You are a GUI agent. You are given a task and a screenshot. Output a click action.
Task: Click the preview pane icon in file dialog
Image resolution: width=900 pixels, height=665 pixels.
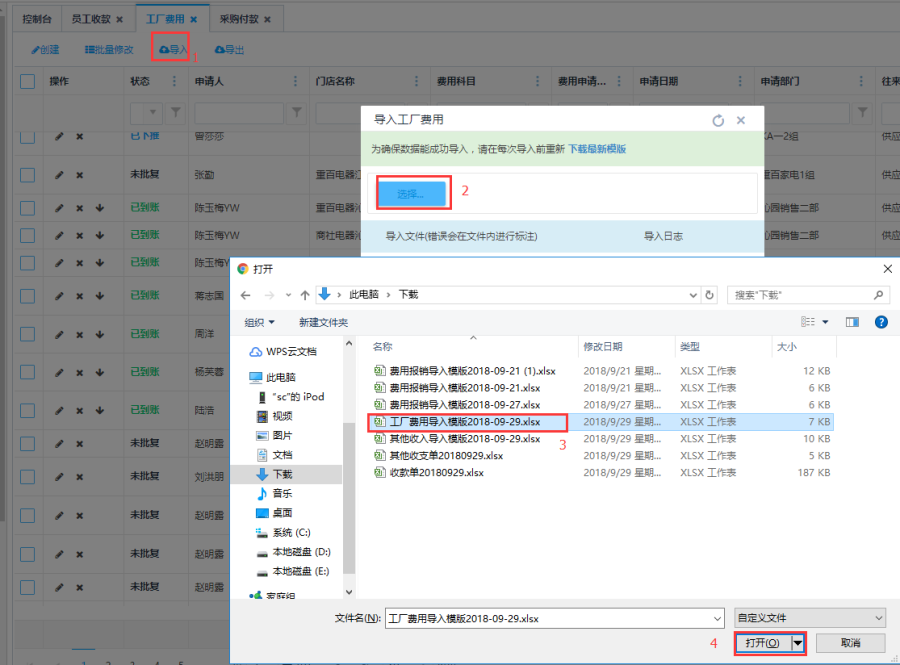852,322
